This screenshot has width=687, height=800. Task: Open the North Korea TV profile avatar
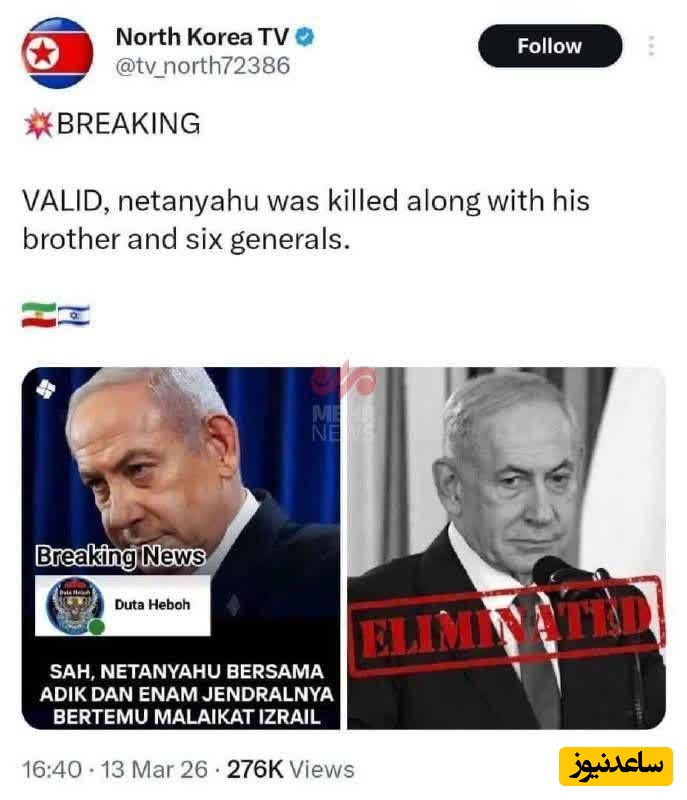click(x=58, y=53)
